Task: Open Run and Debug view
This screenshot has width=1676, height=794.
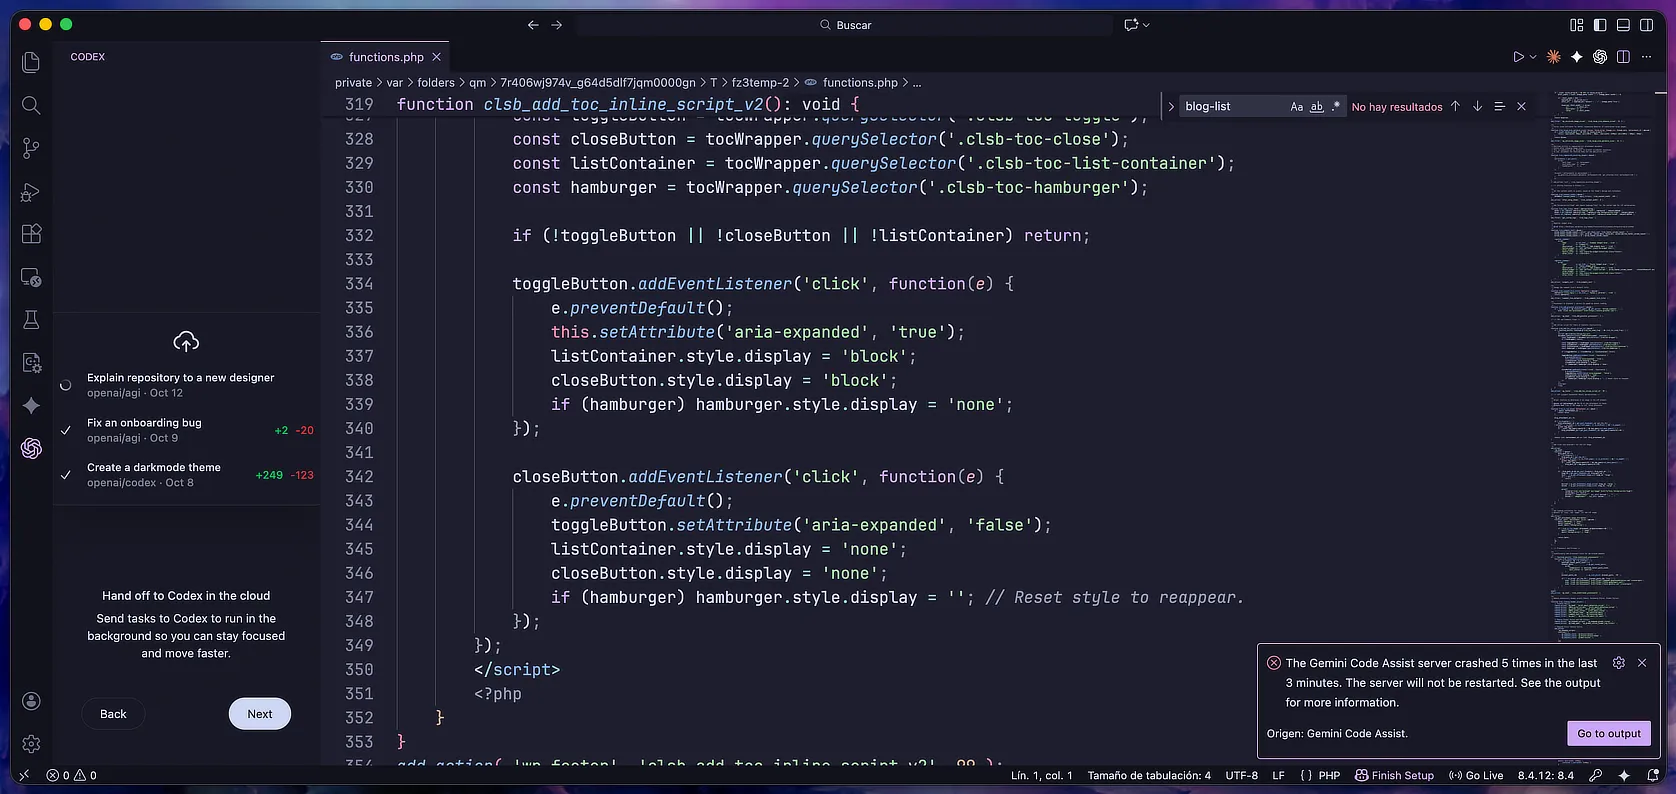Action: click(x=31, y=192)
